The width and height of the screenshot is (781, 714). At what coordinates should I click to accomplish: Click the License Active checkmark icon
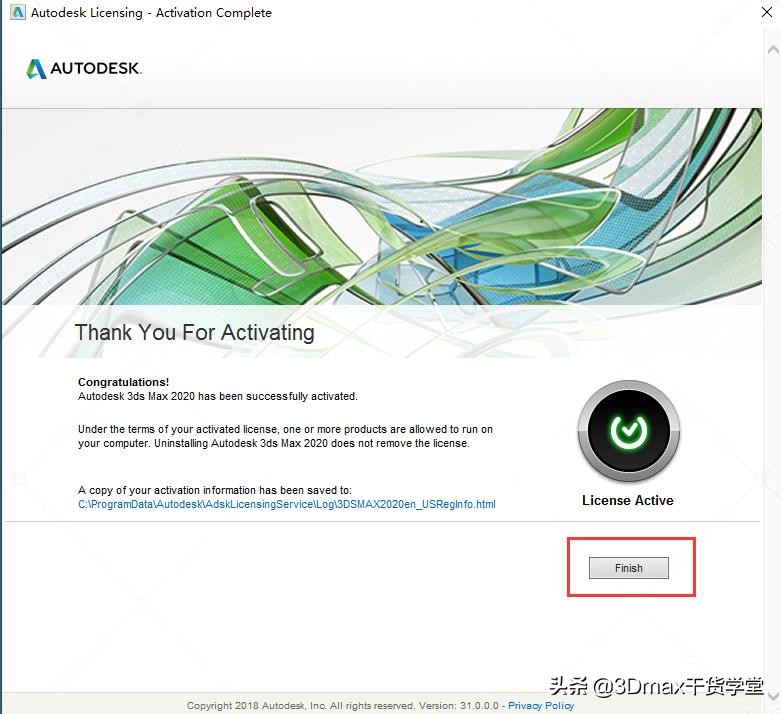629,430
